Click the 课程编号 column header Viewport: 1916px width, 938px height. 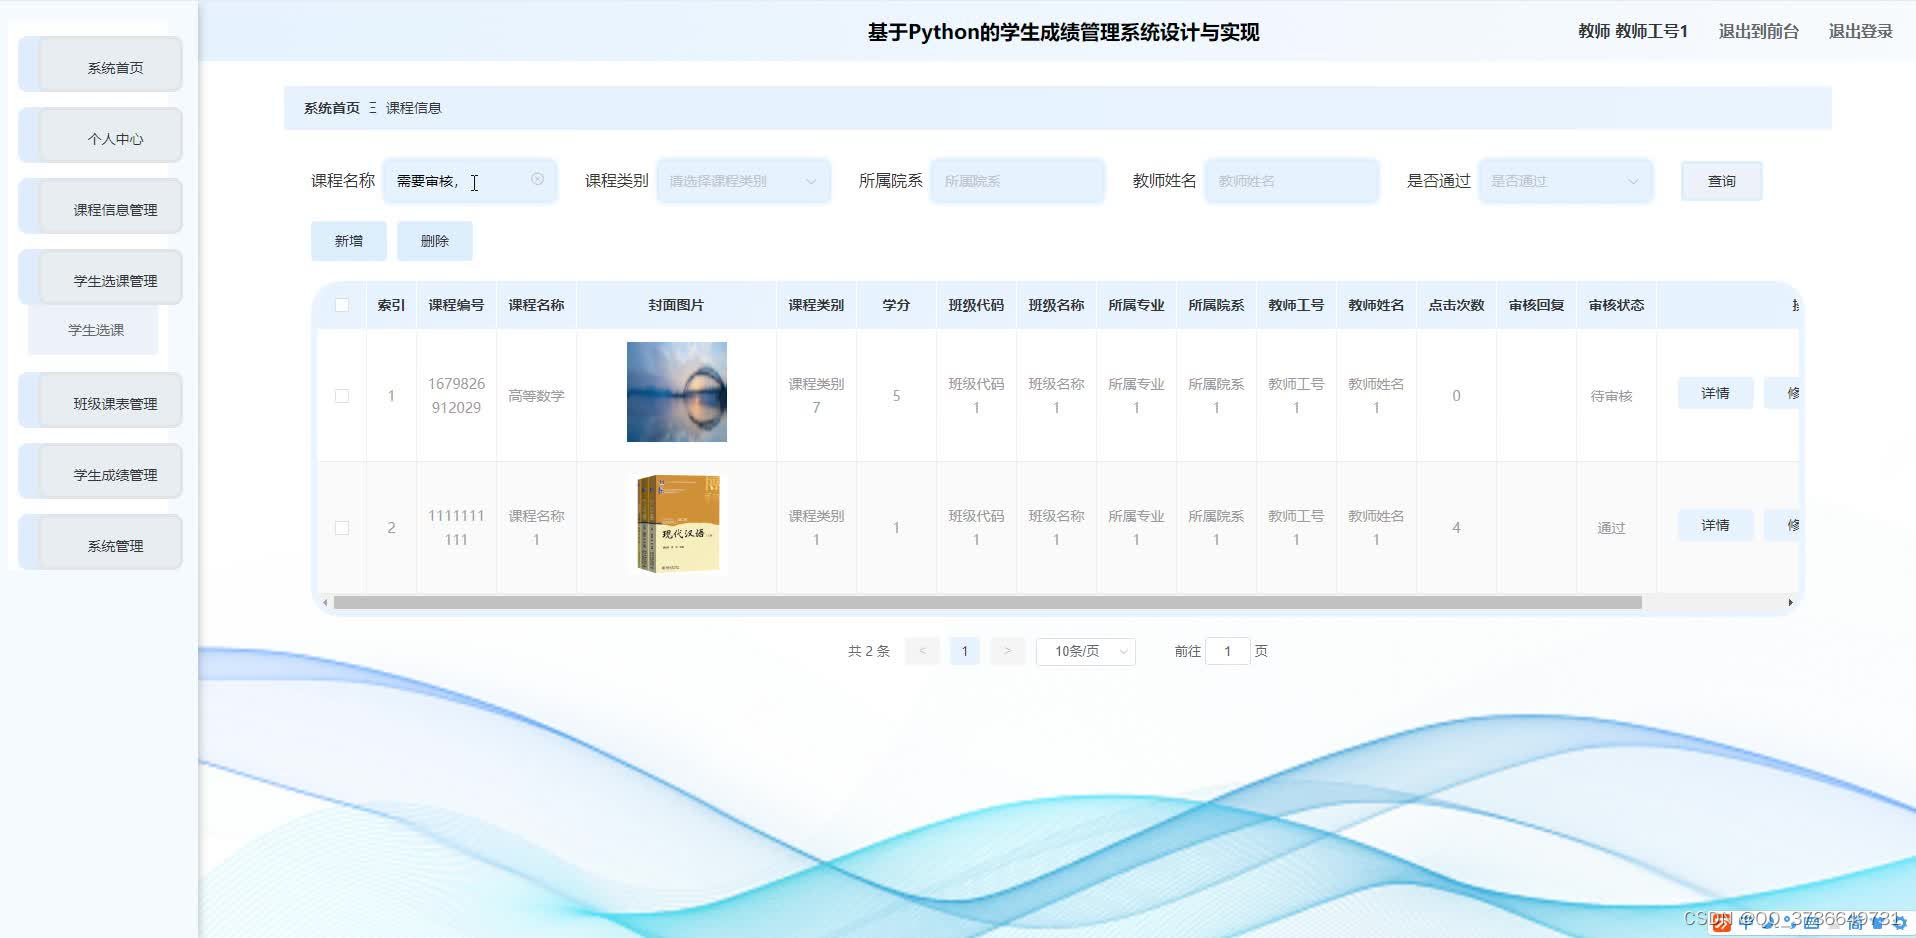pyautogui.click(x=456, y=305)
